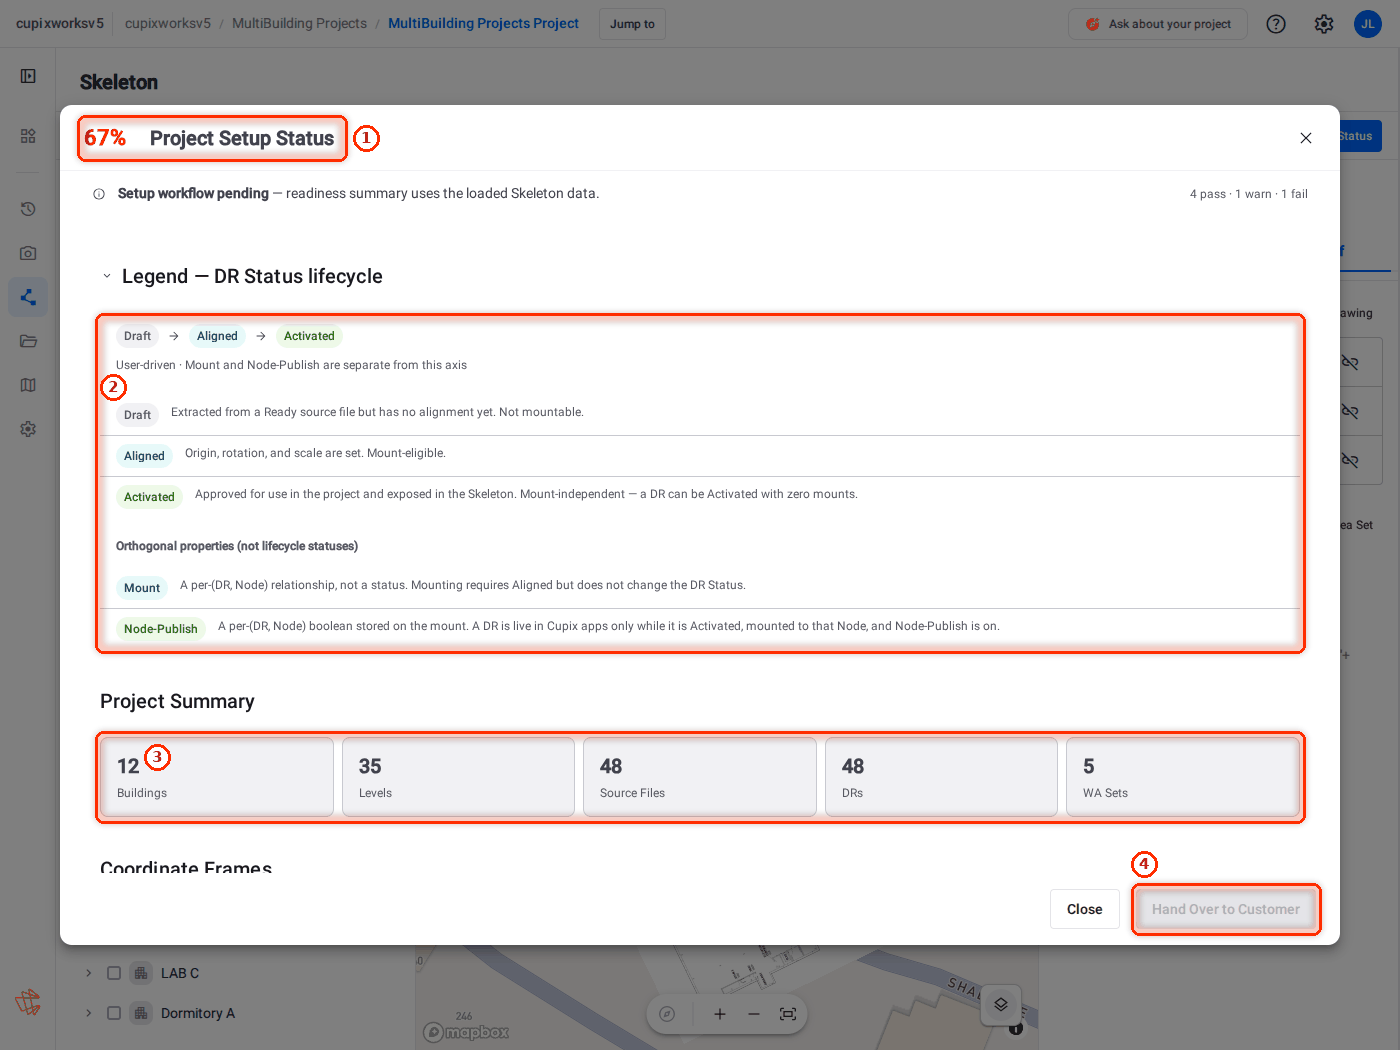The image size is (1400, 1050).
Task: Click the '4 pass · 1 warn · 1 fail' summary text
Action: point(1248,194)
